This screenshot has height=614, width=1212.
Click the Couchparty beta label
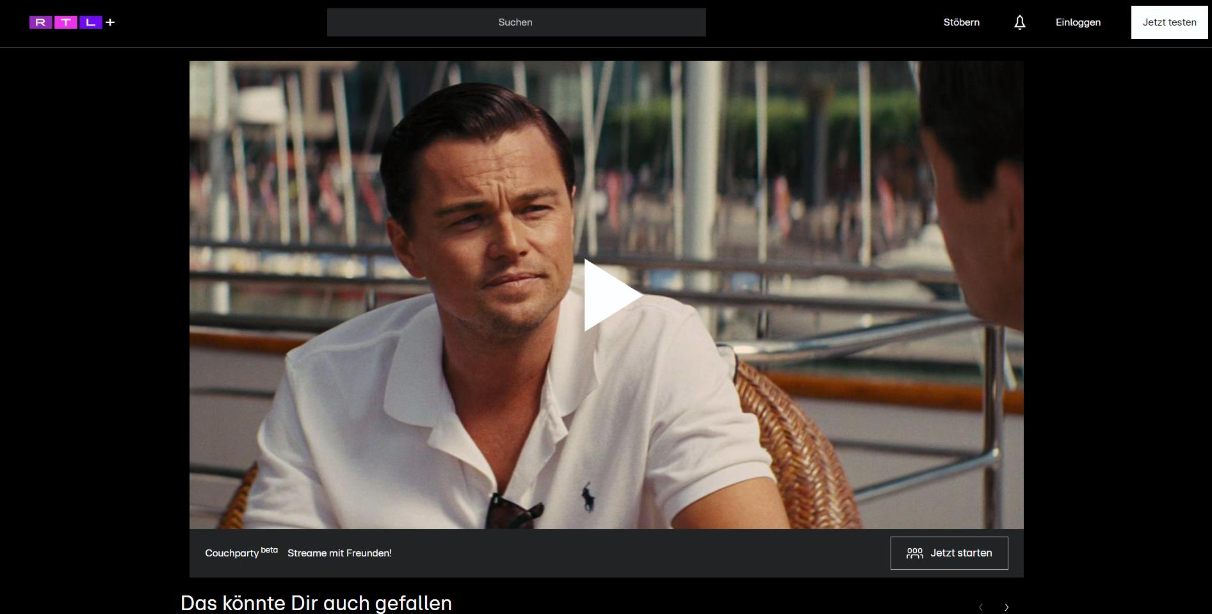tap(241, 552)
